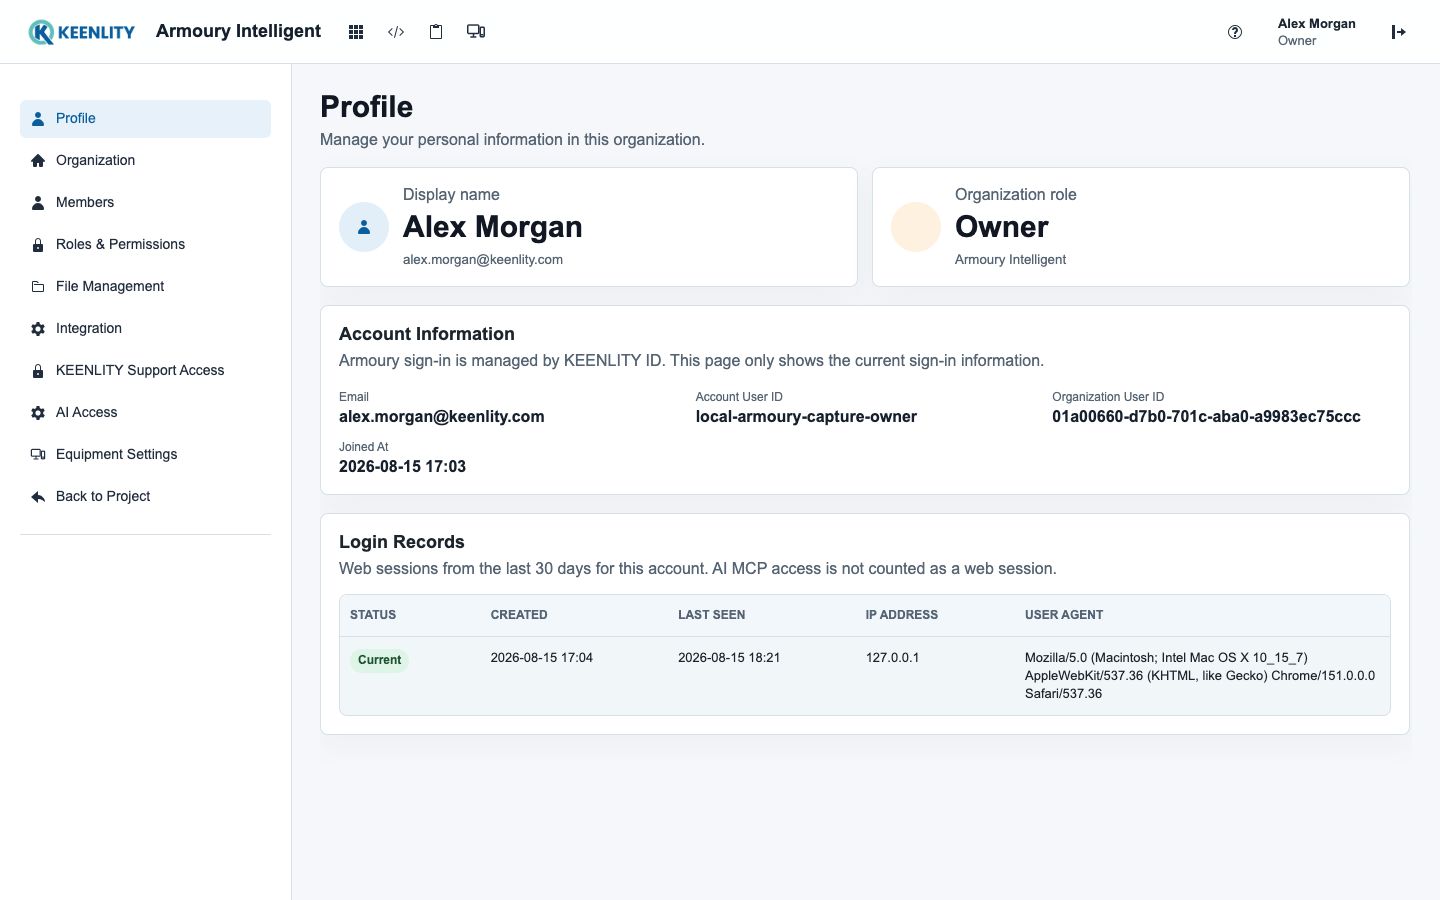Click the Equipment Settings devices icon

(38, 454)
